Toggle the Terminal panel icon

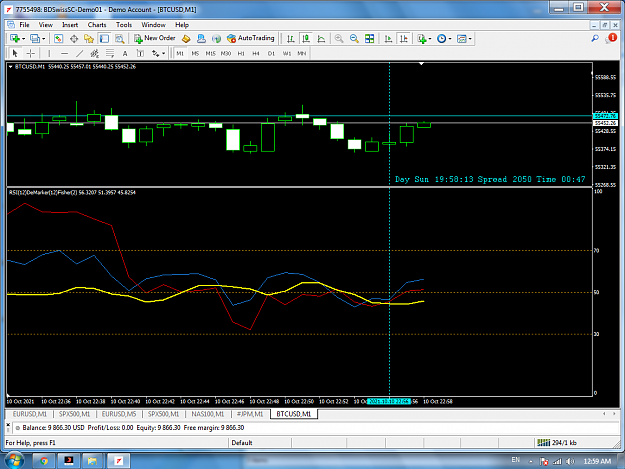104,39
